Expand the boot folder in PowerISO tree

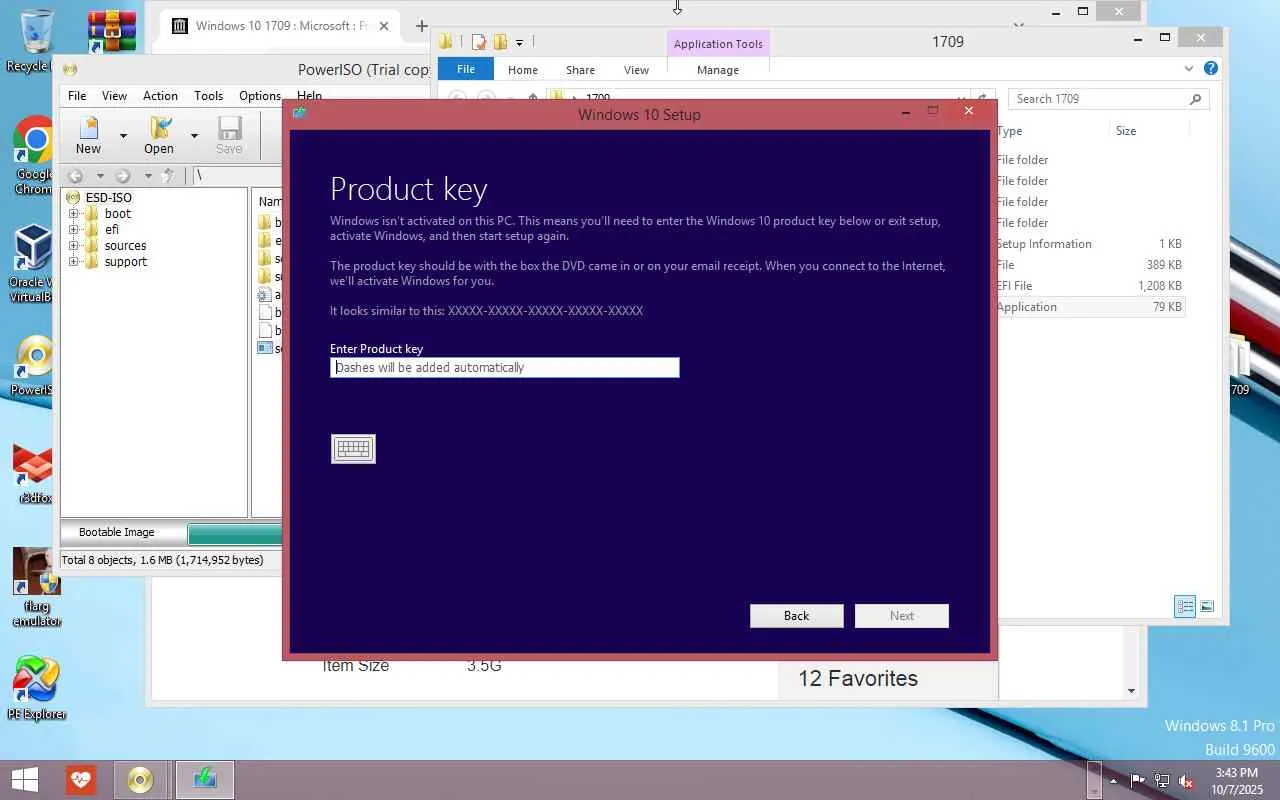pos(73,214)
